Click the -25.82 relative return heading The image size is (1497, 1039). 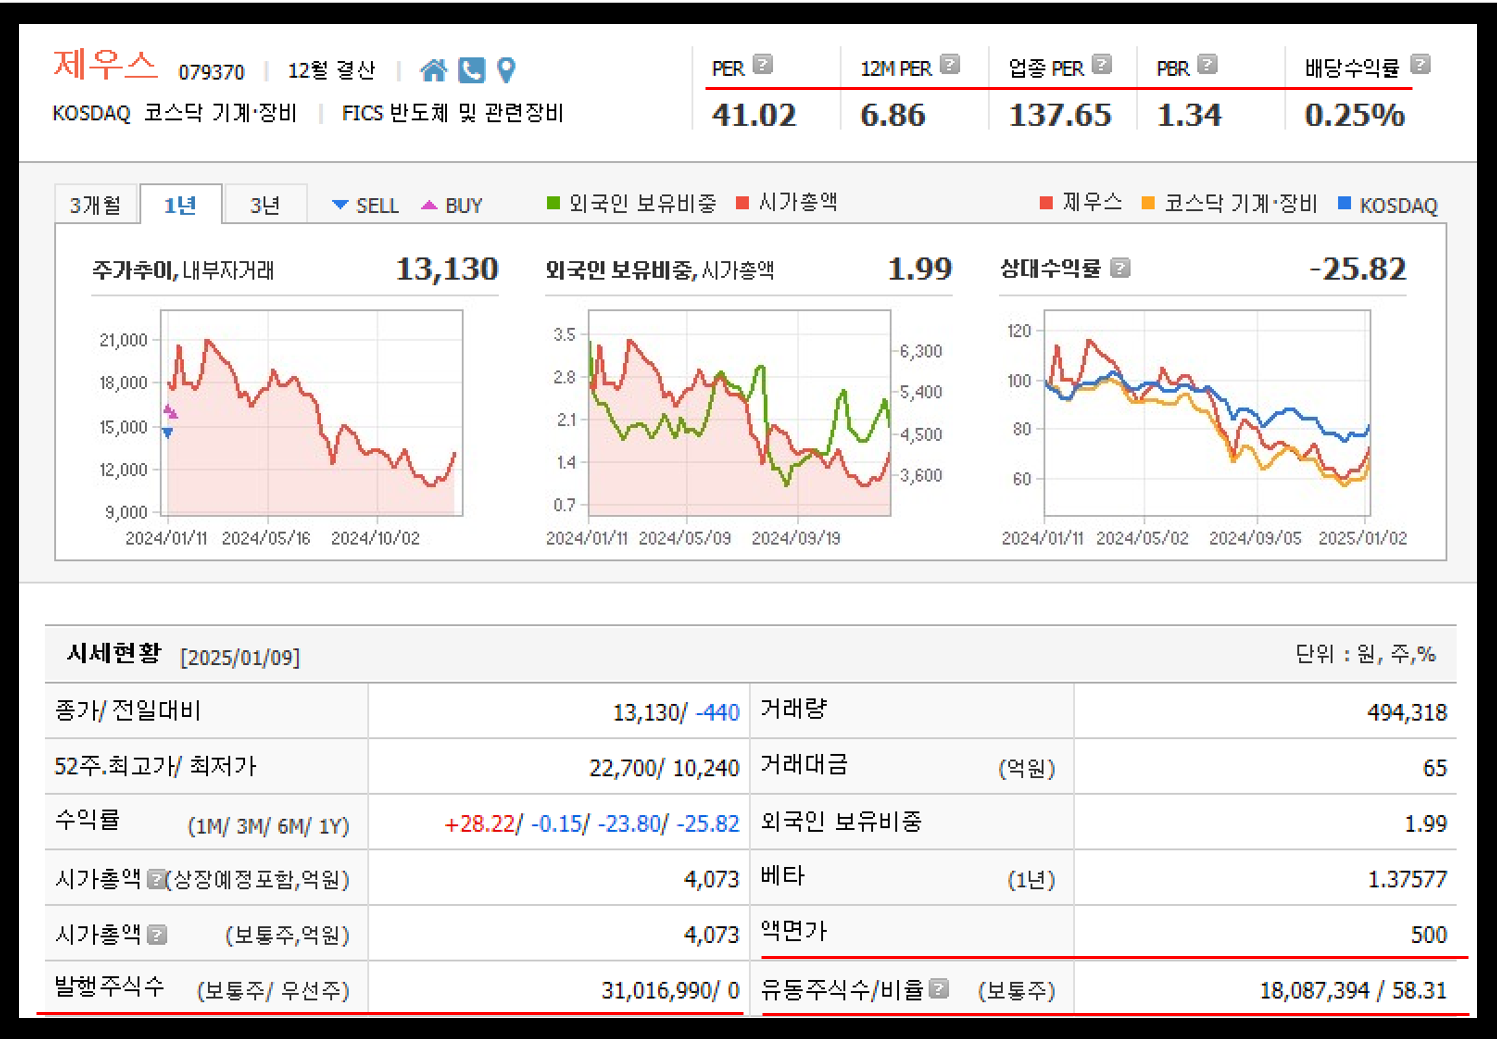click(x=1357, y=269)
